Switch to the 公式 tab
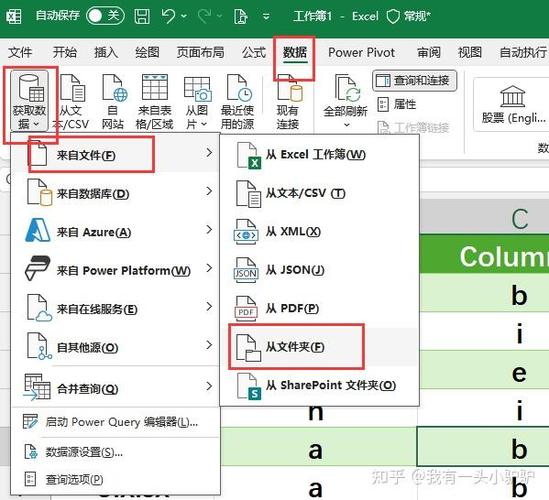This screenshot has height=500, width=549. click(x=254, y=53)
